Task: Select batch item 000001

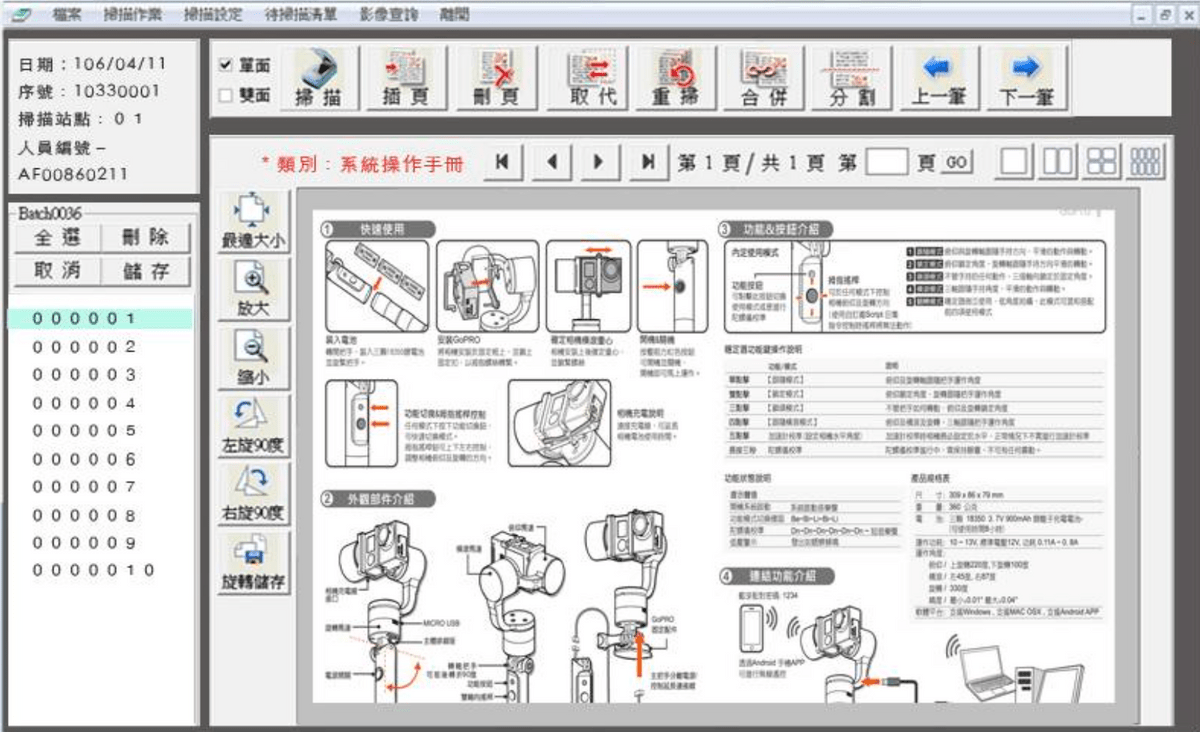Action: (100, 319)
